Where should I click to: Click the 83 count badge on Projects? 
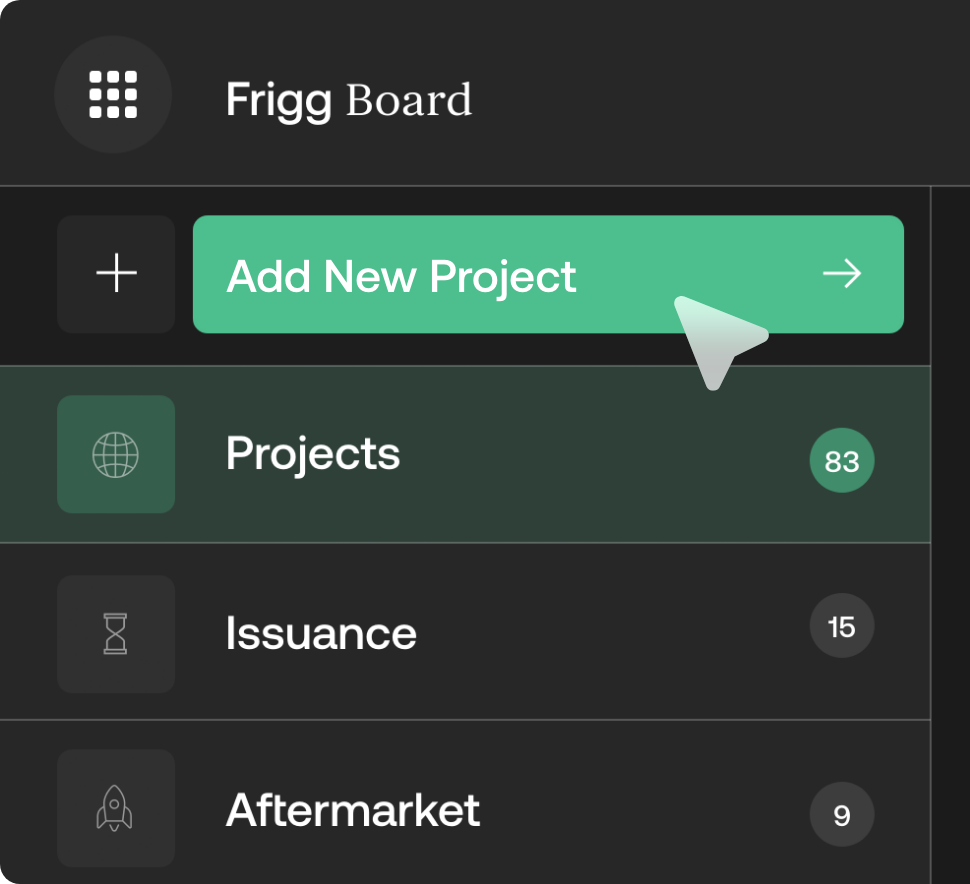pos(842,461)
